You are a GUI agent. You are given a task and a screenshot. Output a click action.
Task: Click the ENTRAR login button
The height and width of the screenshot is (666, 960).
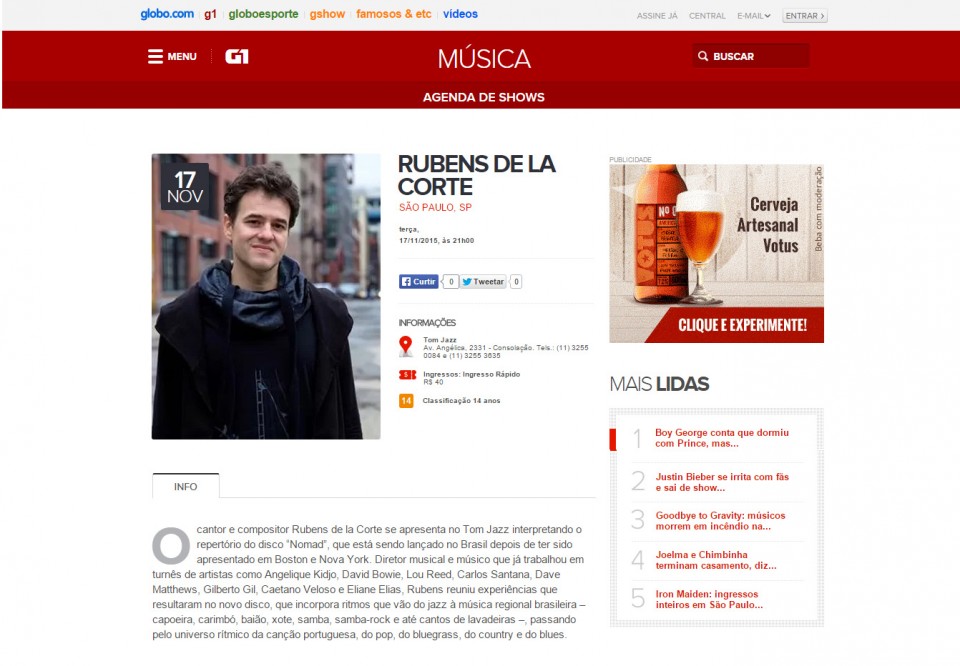click(804, 16)
